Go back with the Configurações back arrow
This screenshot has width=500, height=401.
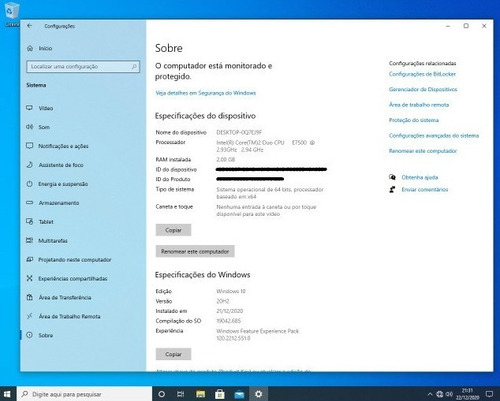click(x=30, y=26)
